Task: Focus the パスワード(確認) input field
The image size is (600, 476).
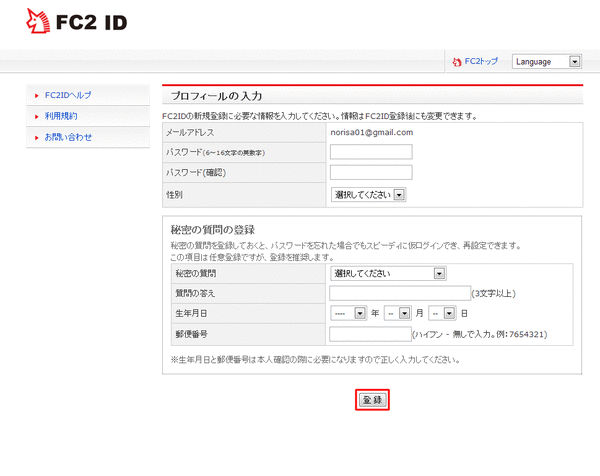Action: pos(371,172)
